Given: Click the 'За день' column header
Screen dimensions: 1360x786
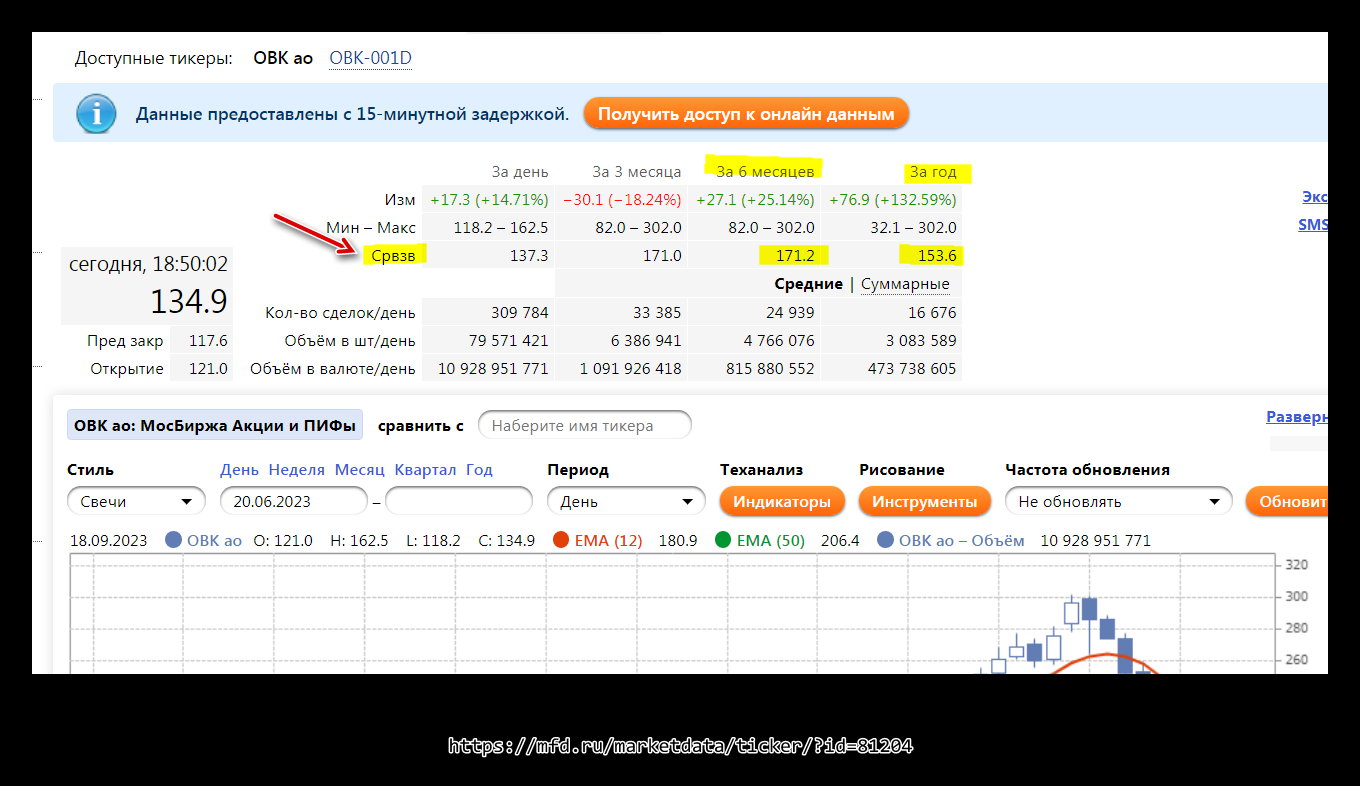Looking at the screenshot, I should click(520, 172).
